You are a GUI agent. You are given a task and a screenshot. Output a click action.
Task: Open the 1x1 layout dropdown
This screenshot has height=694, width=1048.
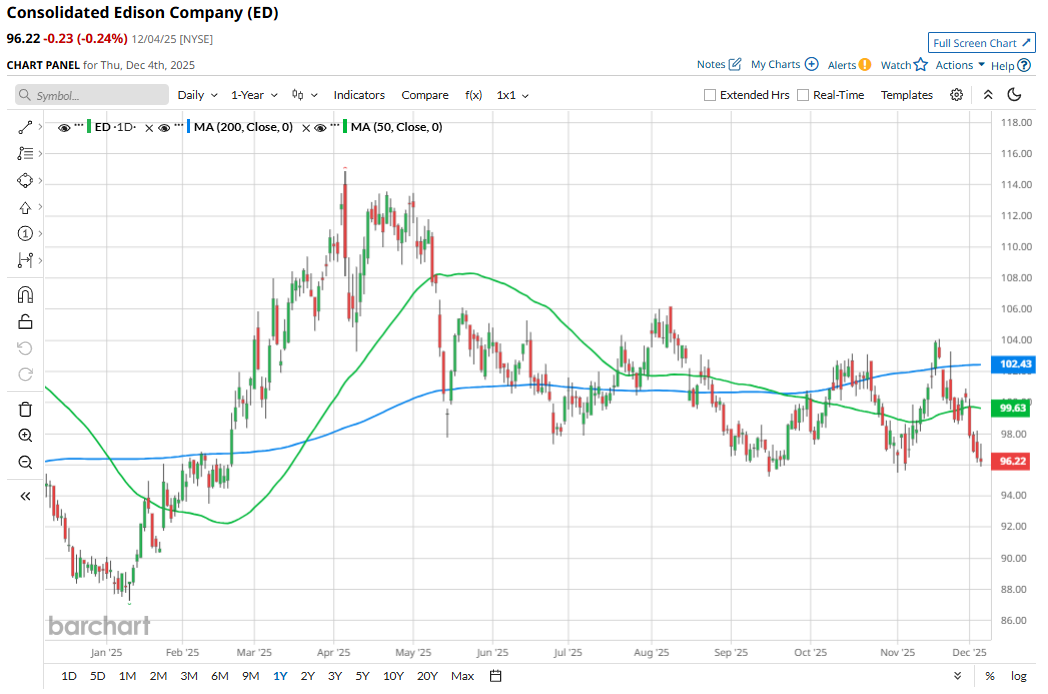coord(513,95)
